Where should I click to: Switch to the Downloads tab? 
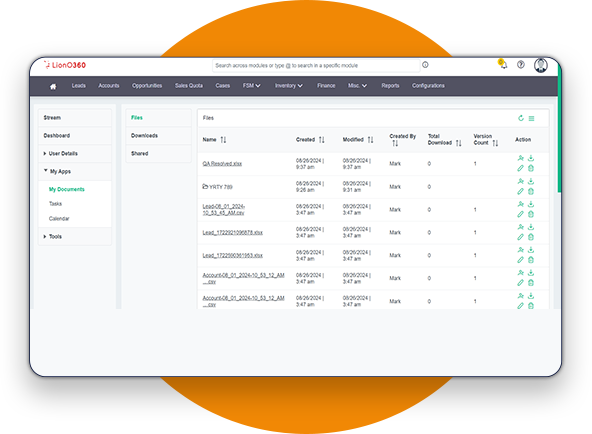(x=158, y=135)
